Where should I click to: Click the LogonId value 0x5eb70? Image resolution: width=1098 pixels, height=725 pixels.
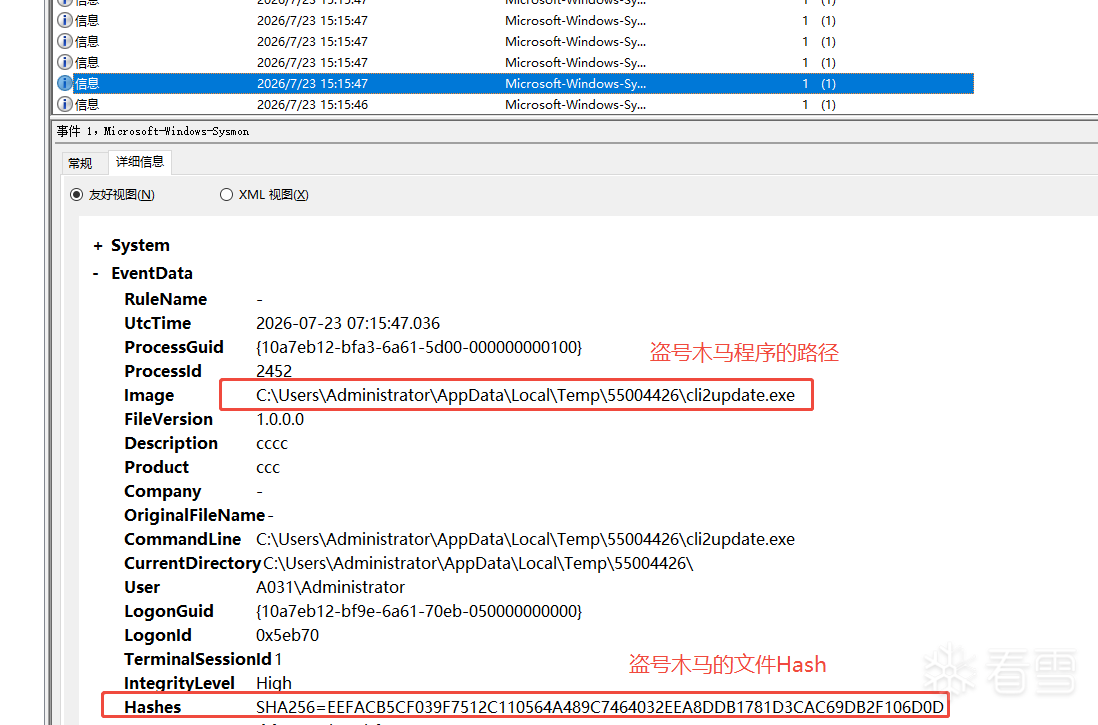(287, 635)
